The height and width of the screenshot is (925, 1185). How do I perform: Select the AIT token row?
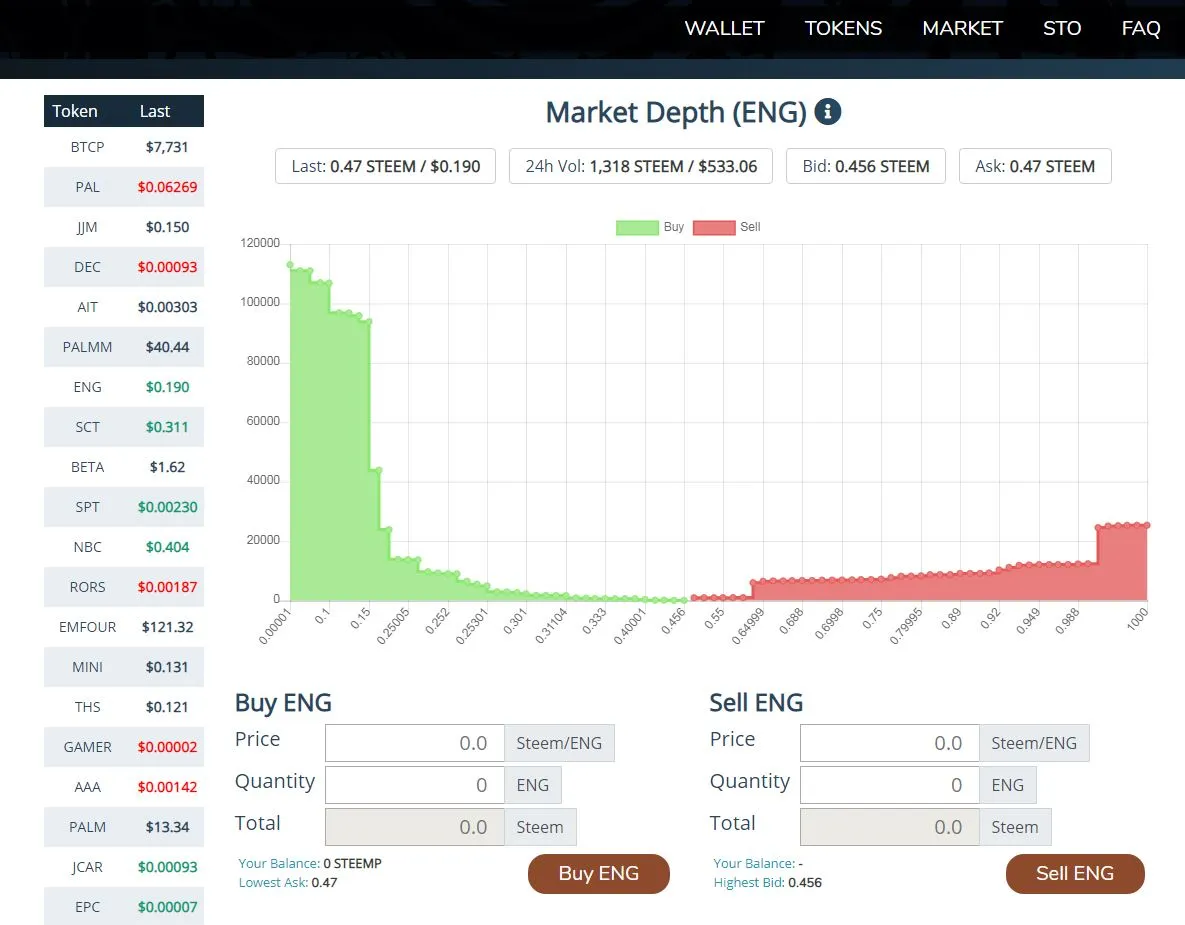[x=124, y=307]
